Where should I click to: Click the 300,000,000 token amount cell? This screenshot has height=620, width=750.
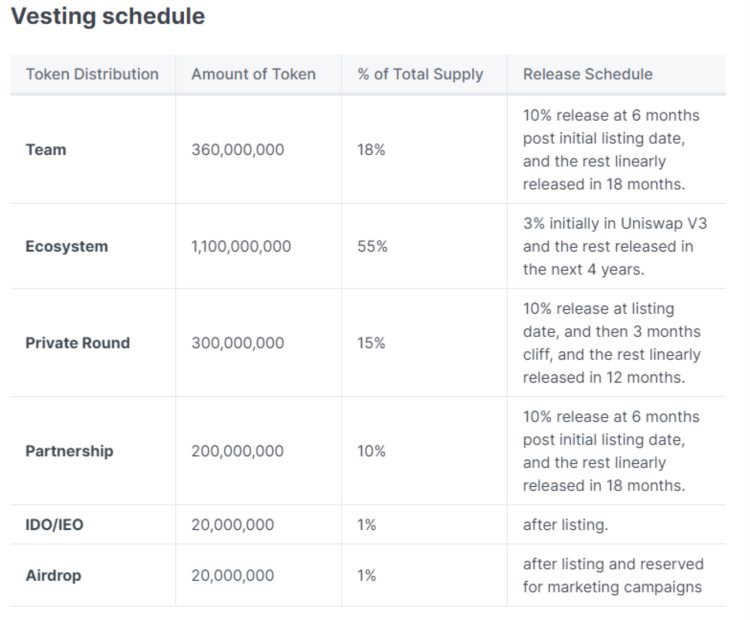[237, 343]
